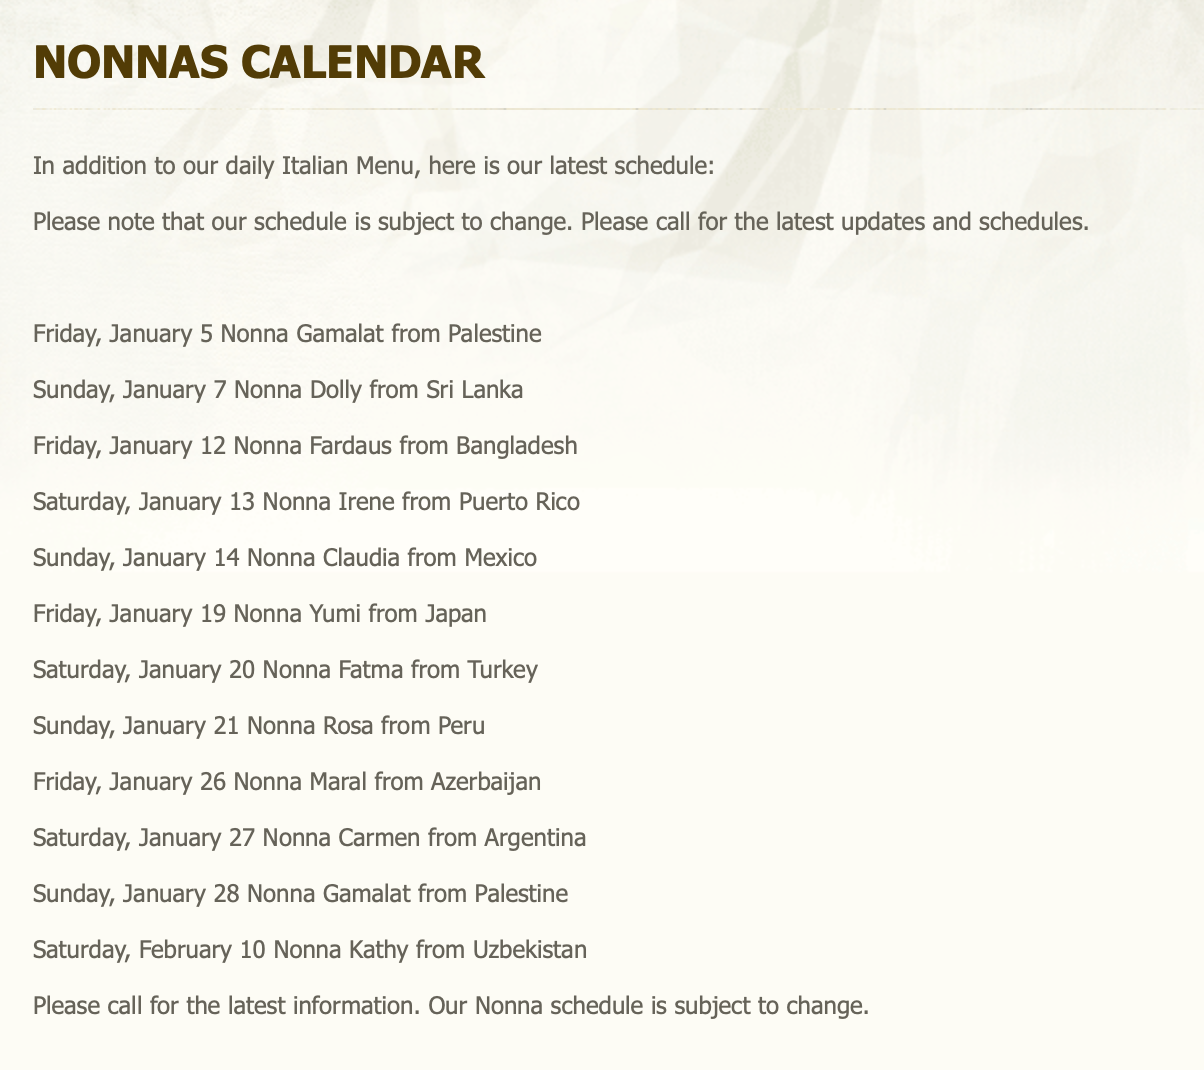Select Nonna Maral from Azerbaijan entry

pyautogui.click(x=287, y=782)
